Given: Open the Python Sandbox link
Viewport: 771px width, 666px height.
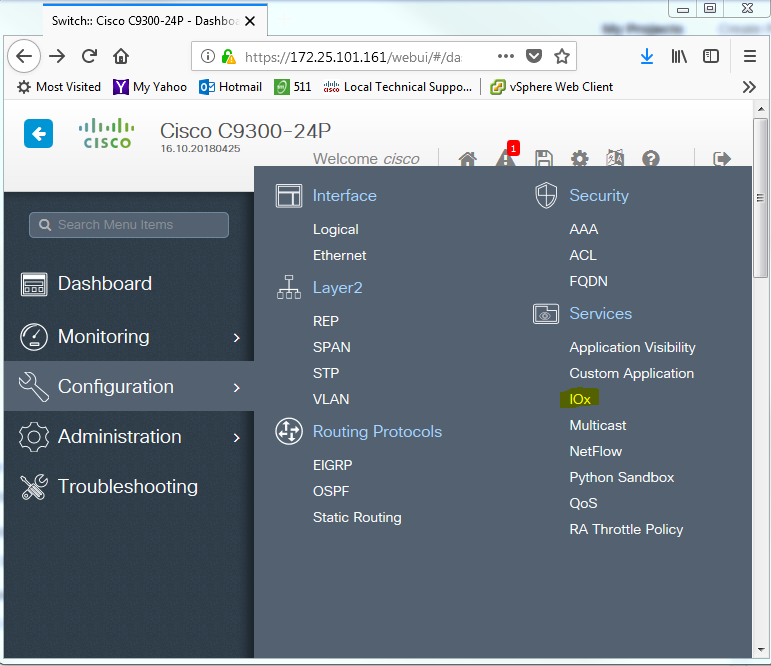Looking at the screenshot, I should click(x=621, y=477).
